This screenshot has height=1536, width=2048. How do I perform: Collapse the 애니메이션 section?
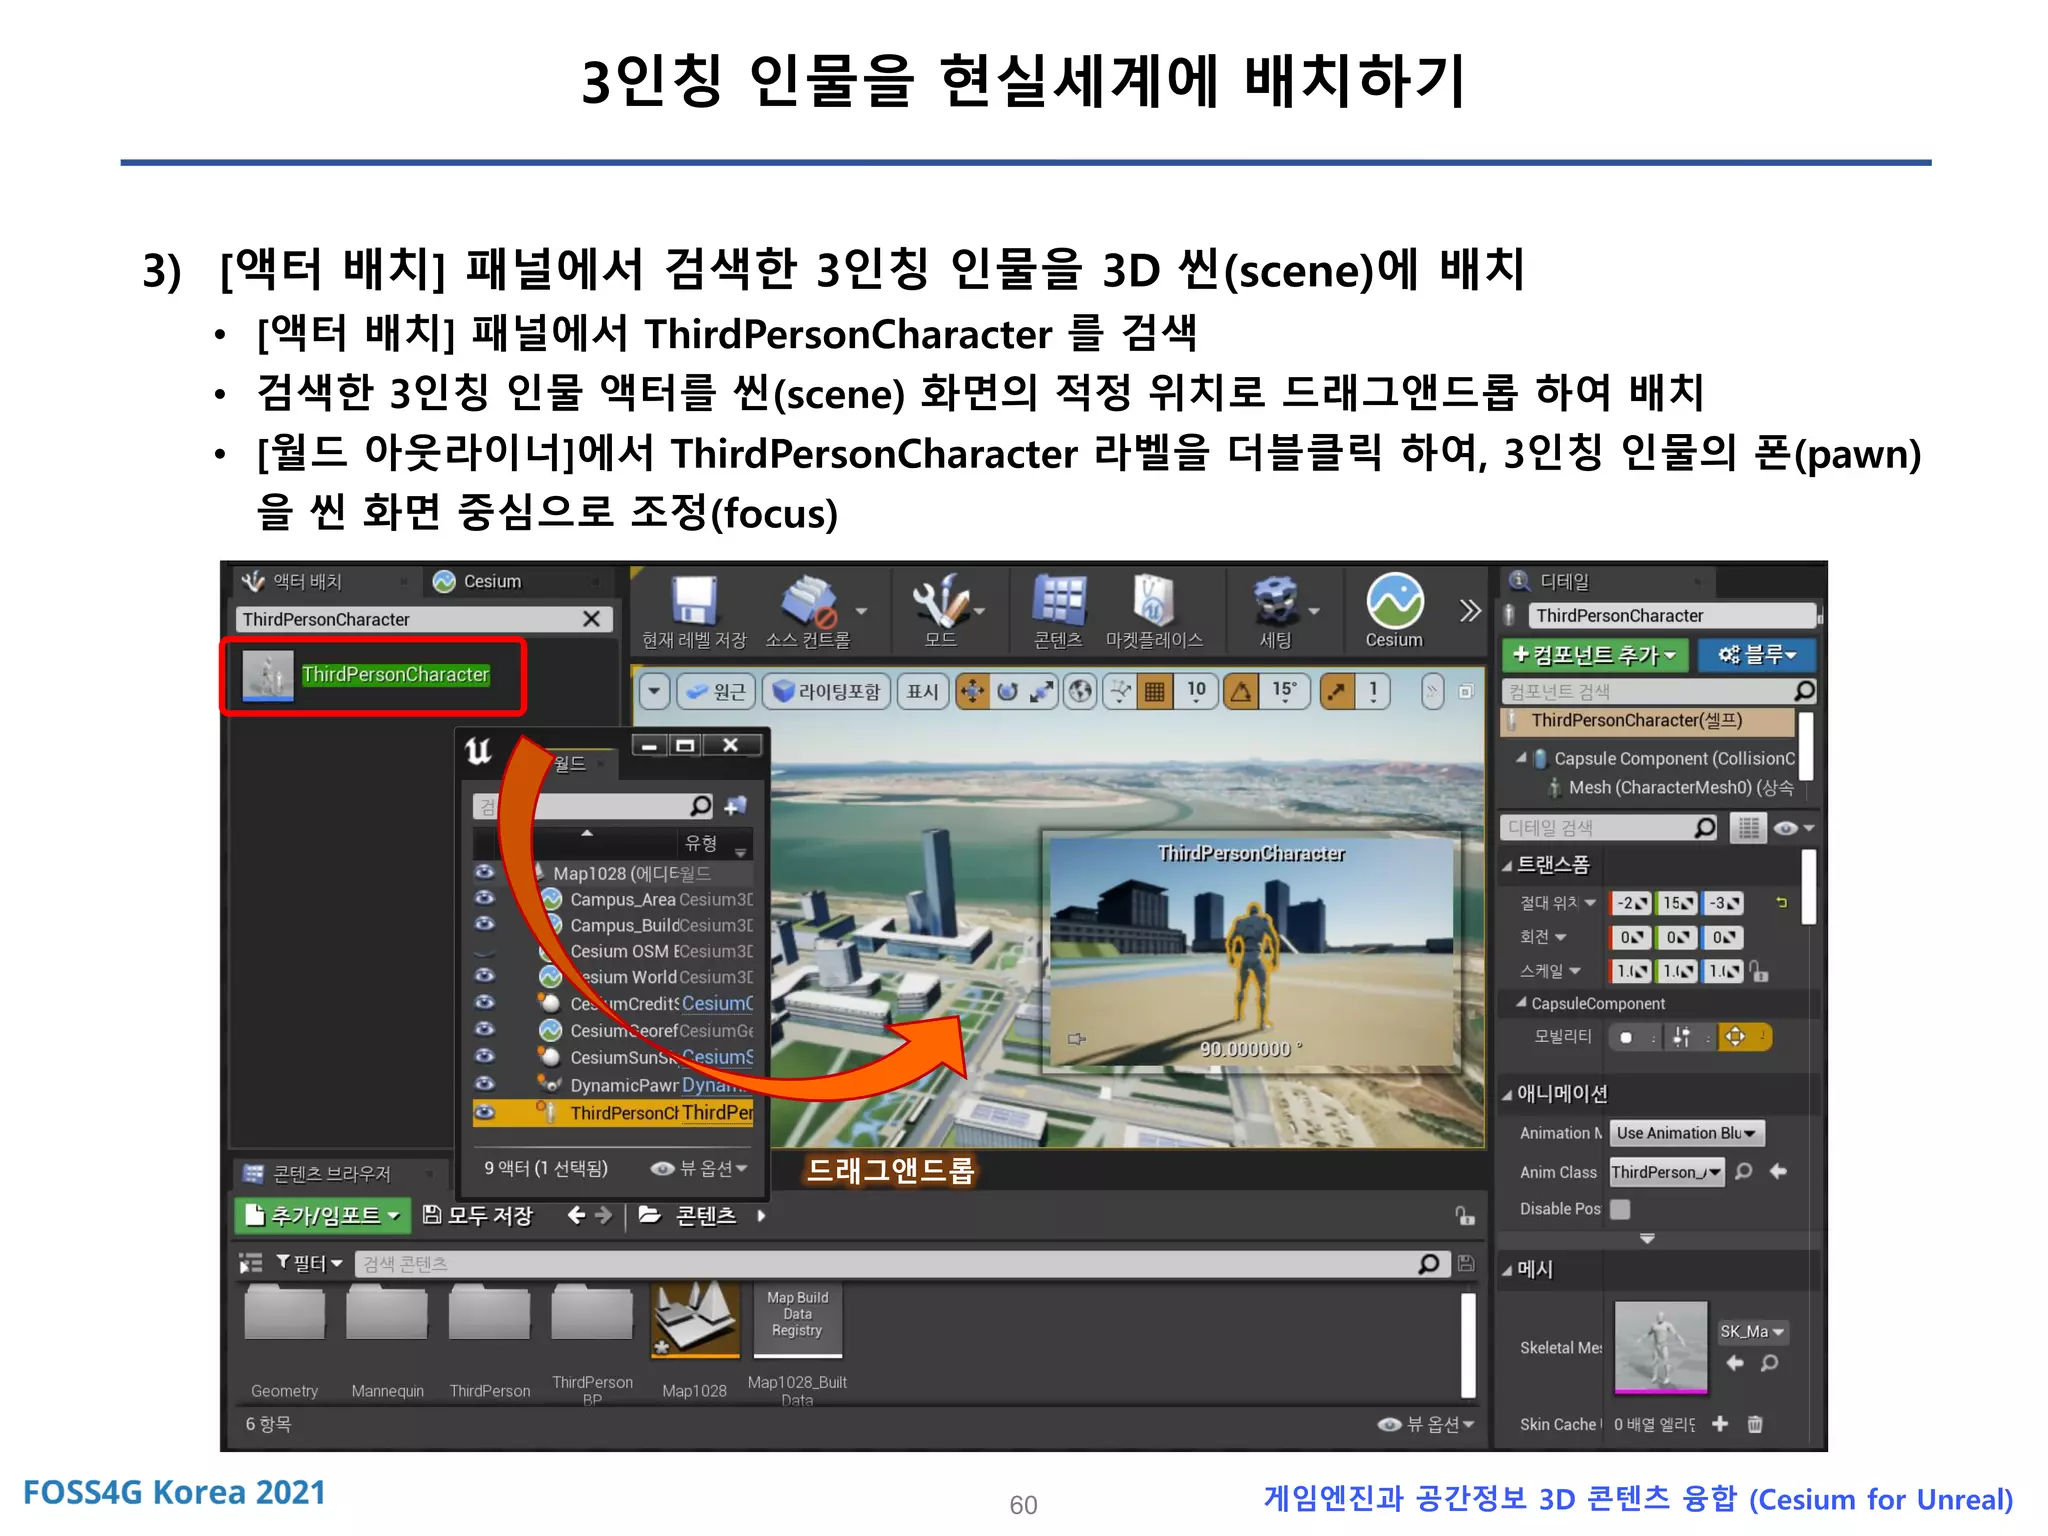pyautogui.click(x=1507, y=1095)
